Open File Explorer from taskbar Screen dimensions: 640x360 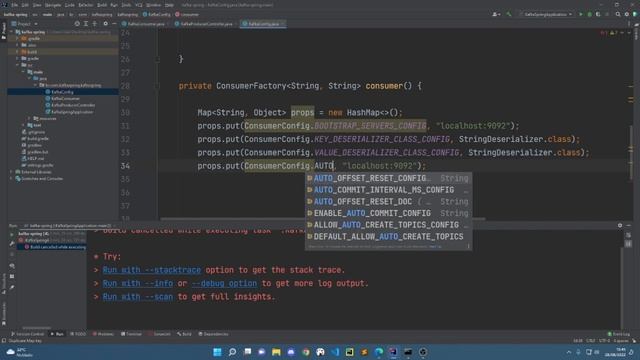276,352
